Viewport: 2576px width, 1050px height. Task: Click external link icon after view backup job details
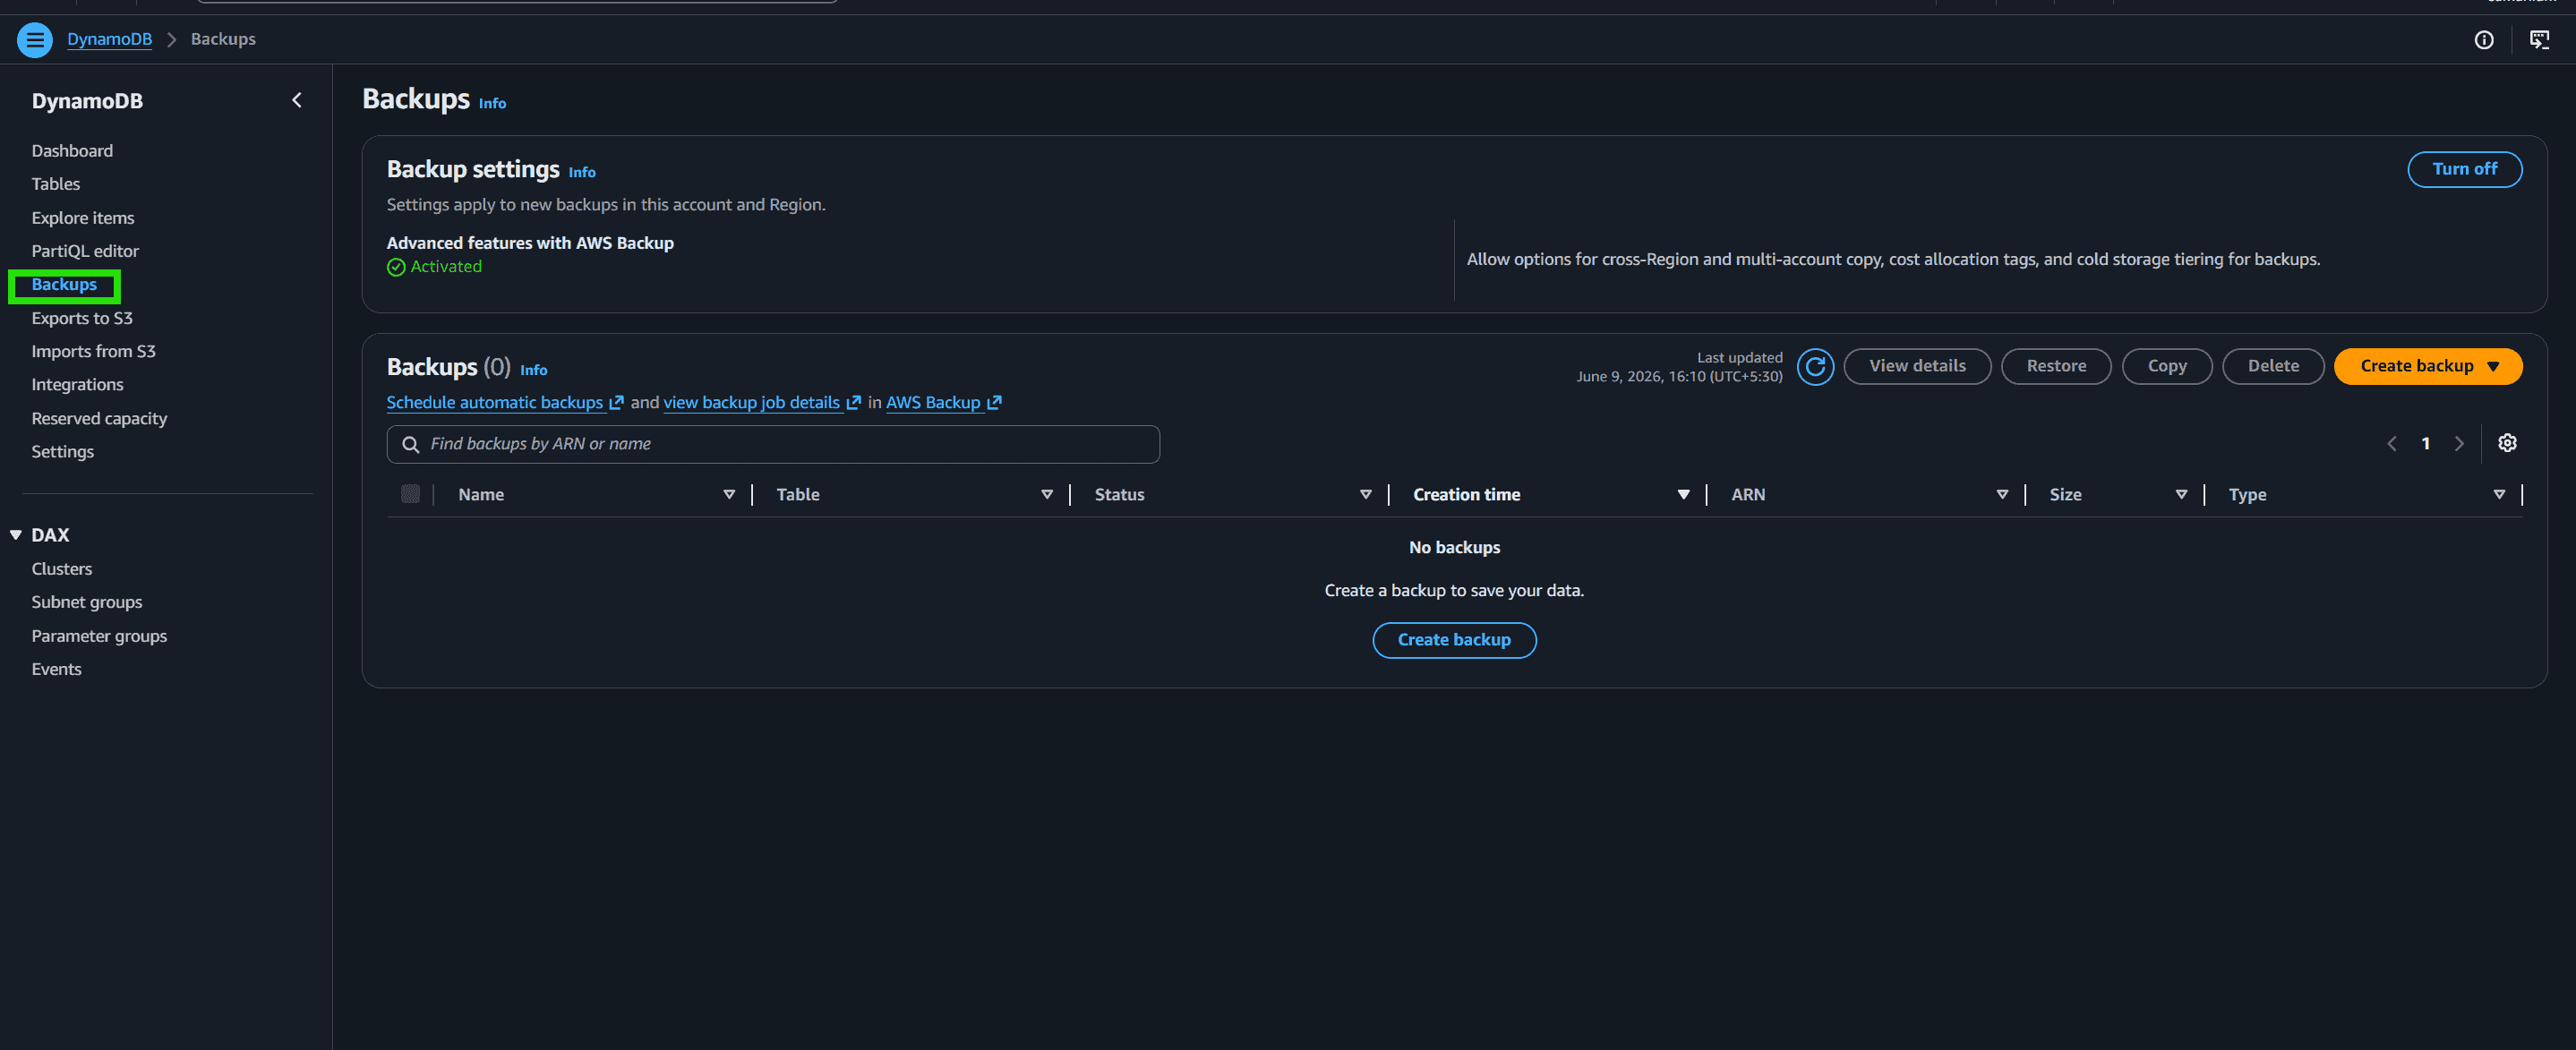853,402
